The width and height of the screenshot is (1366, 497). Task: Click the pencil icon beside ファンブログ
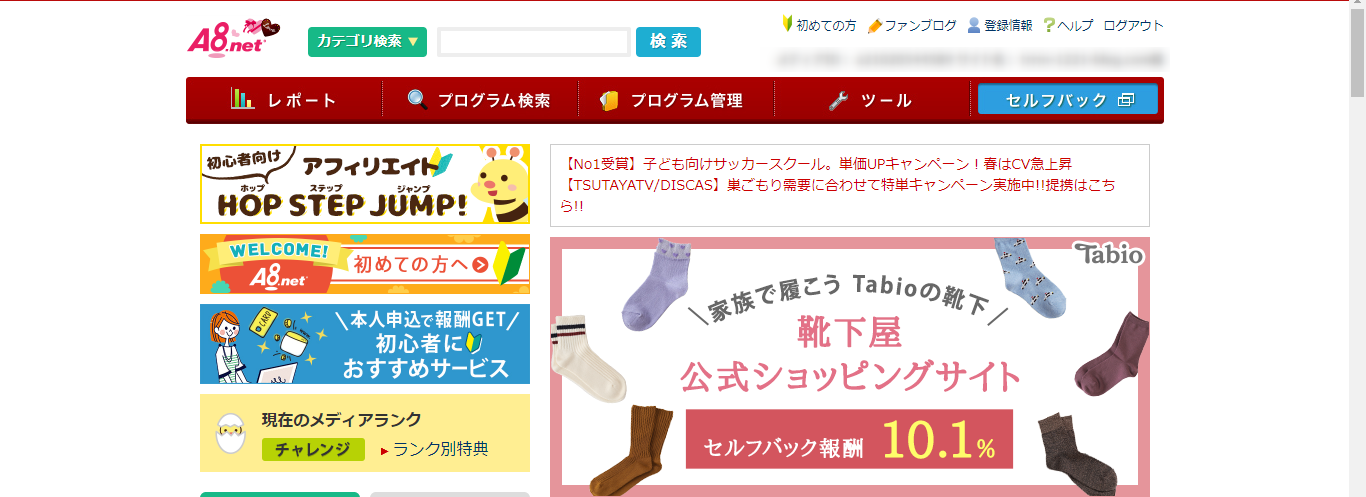(875, 25)
